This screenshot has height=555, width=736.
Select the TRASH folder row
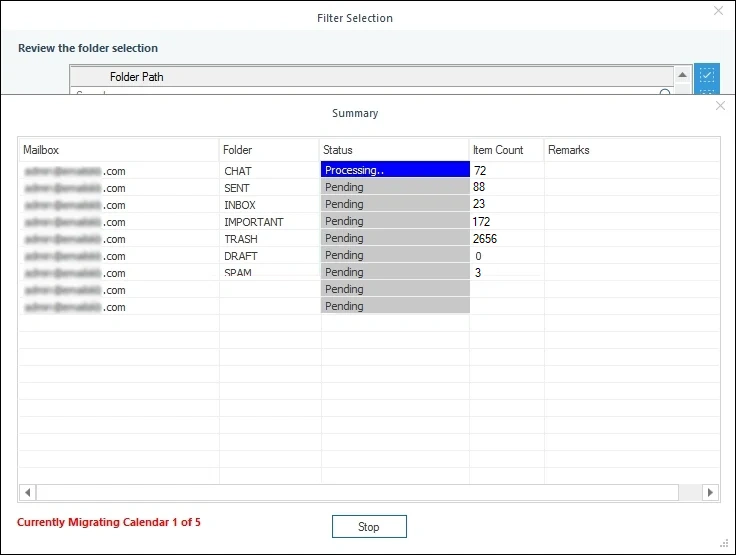tap(240, 239)
